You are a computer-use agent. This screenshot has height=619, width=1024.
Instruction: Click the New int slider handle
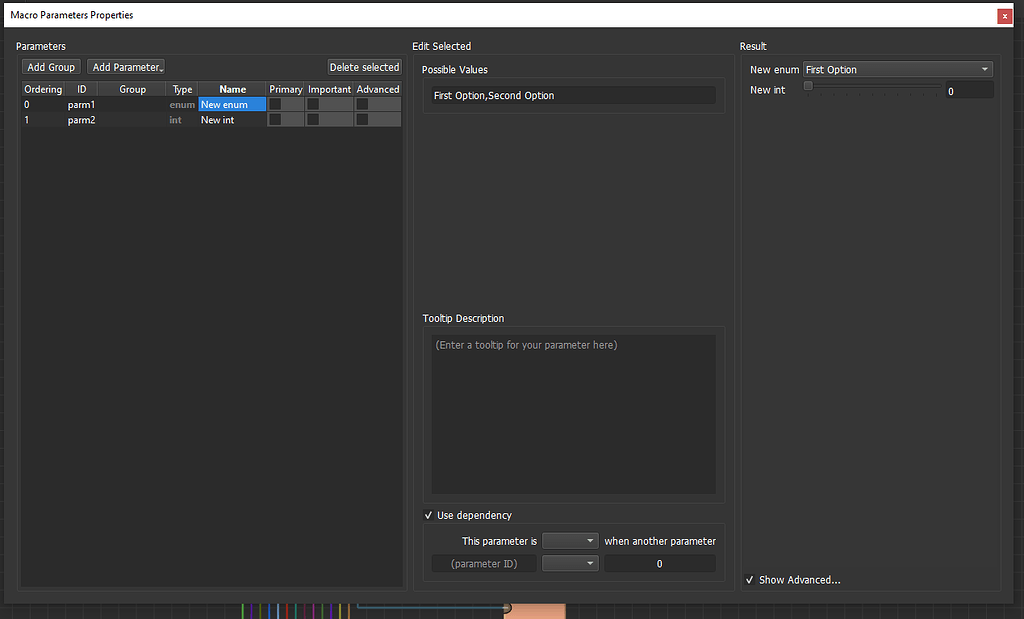[x=808, y=86]
